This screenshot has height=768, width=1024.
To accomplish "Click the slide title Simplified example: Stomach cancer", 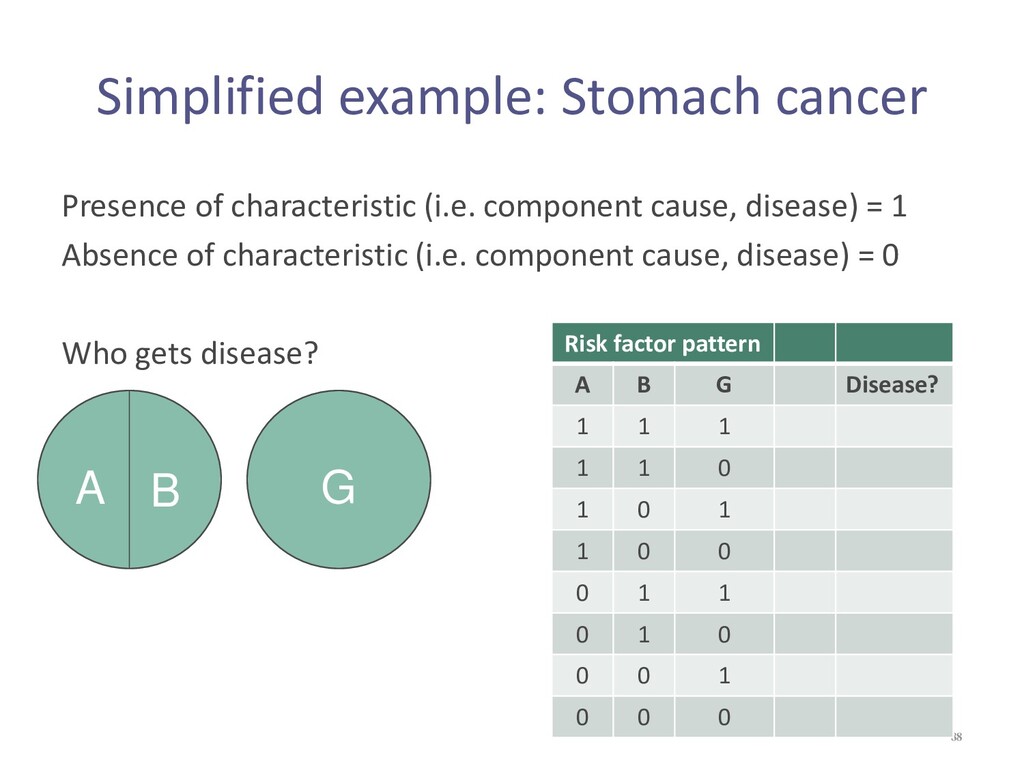I will (x=511, y=97).
